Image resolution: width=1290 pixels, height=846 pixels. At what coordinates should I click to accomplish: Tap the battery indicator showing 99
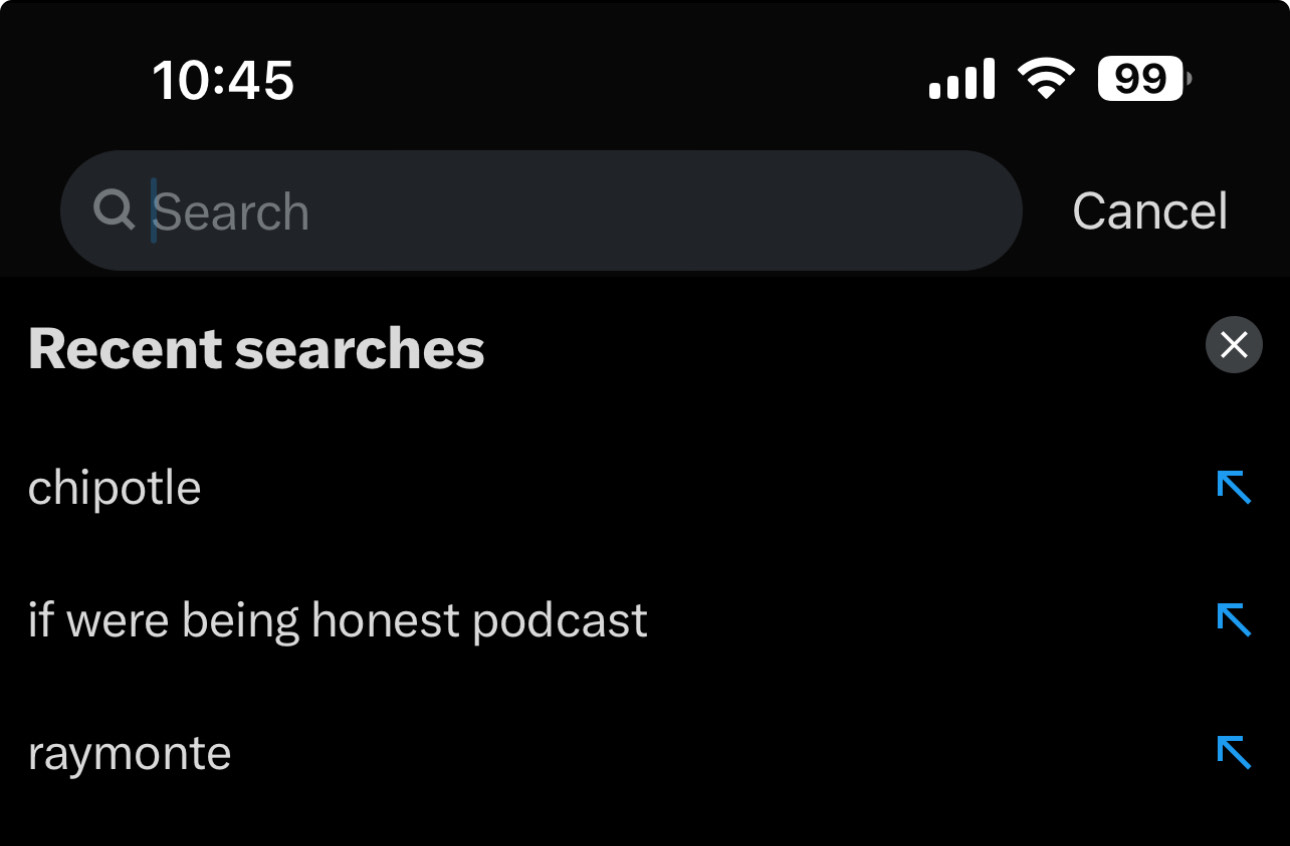coord(1144,79)
